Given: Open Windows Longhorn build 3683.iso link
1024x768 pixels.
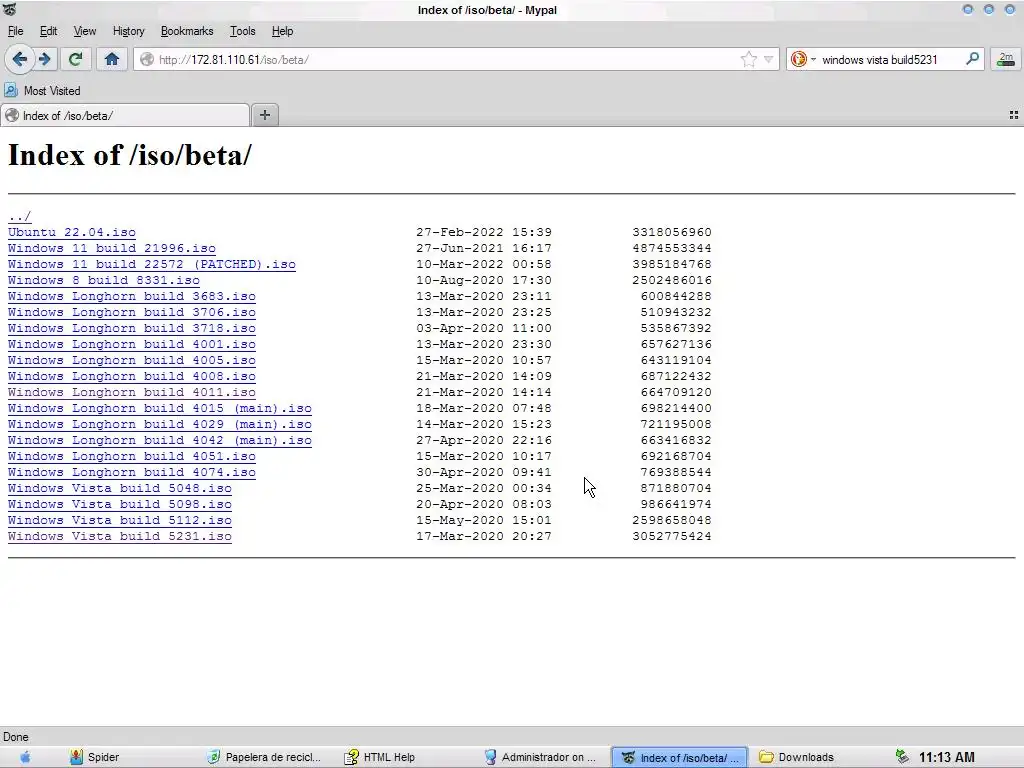Looking at the screenshot, I should [132, 296].
